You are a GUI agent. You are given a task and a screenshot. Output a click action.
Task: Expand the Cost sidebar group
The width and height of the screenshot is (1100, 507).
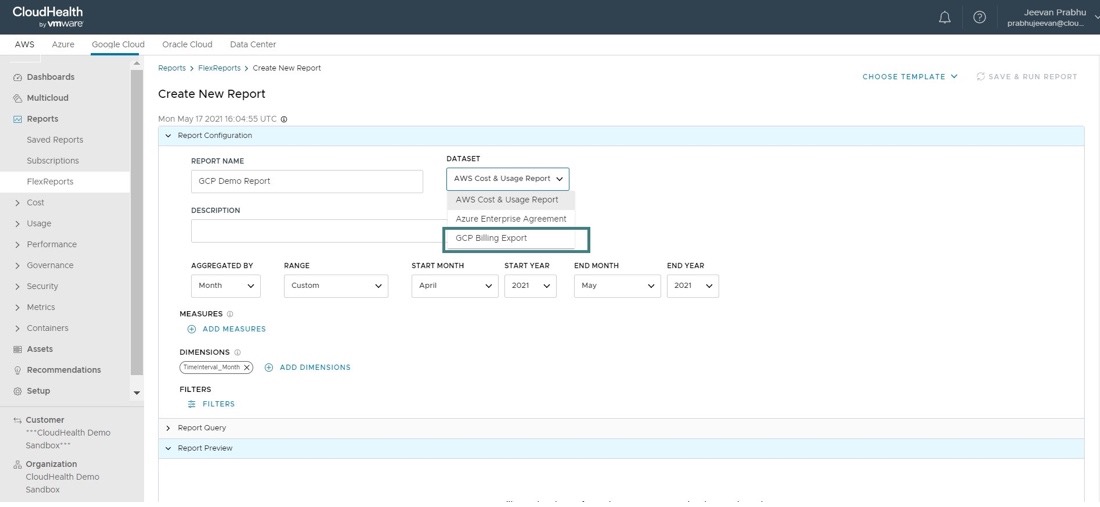click(x=18, y=203)
